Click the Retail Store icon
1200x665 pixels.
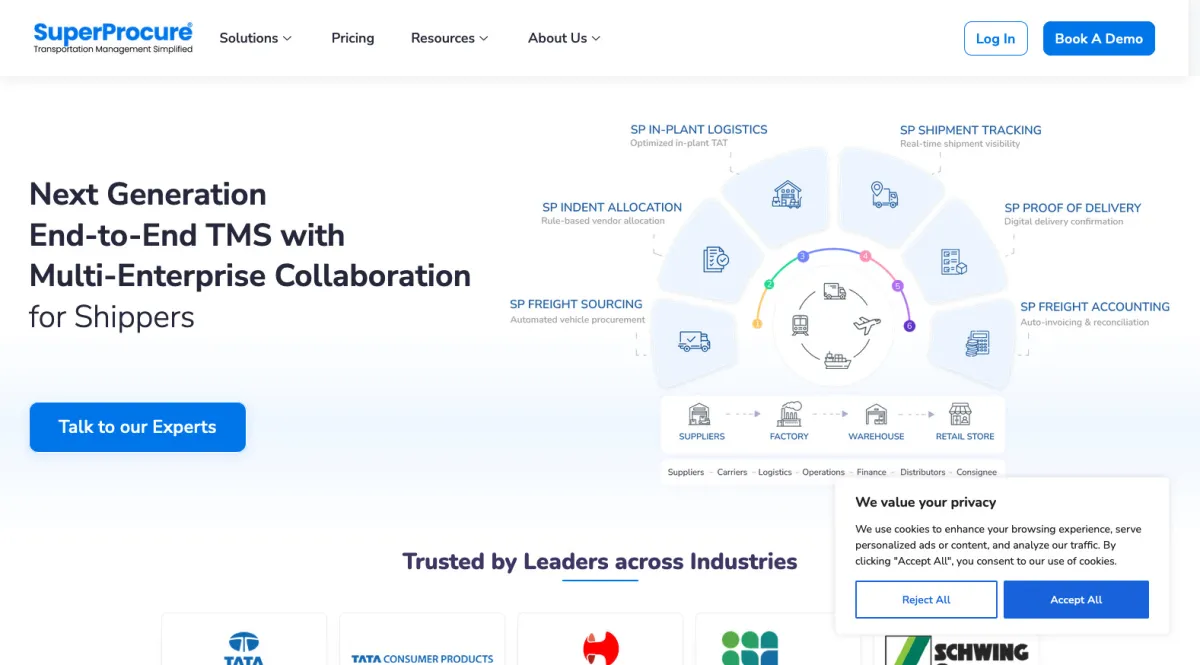coord(960,414)
